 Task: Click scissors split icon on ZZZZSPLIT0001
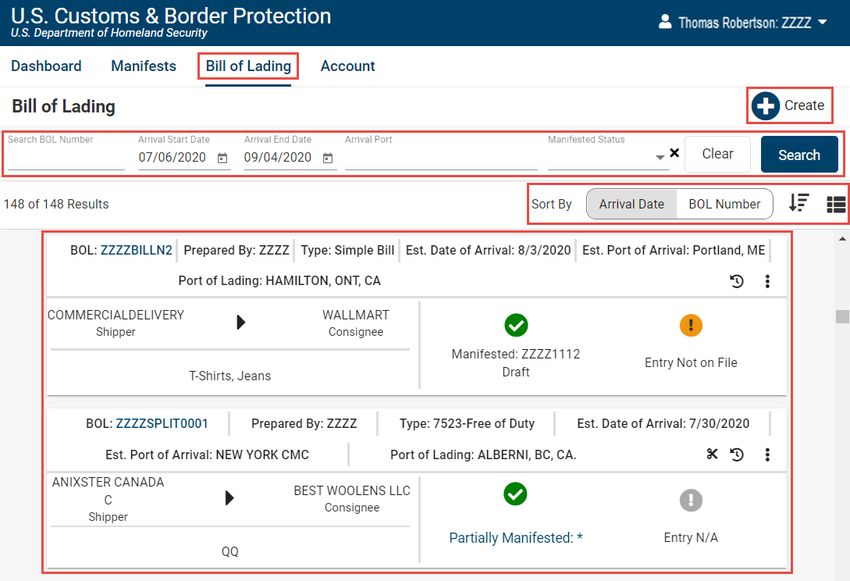712,455
